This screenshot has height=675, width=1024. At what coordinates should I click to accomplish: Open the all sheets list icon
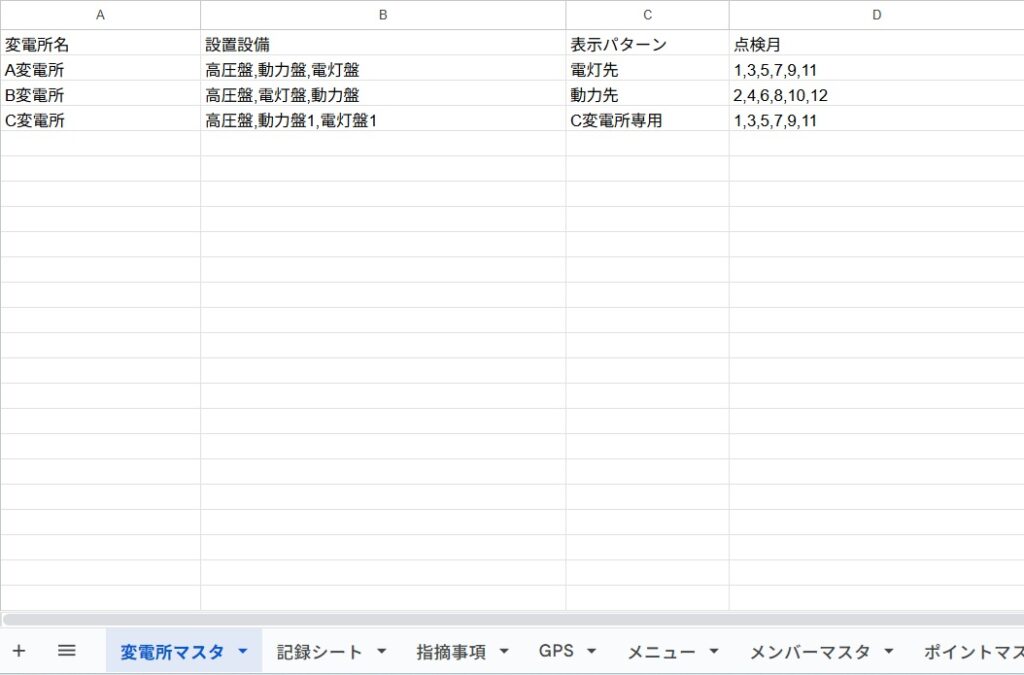coord(66,651)
